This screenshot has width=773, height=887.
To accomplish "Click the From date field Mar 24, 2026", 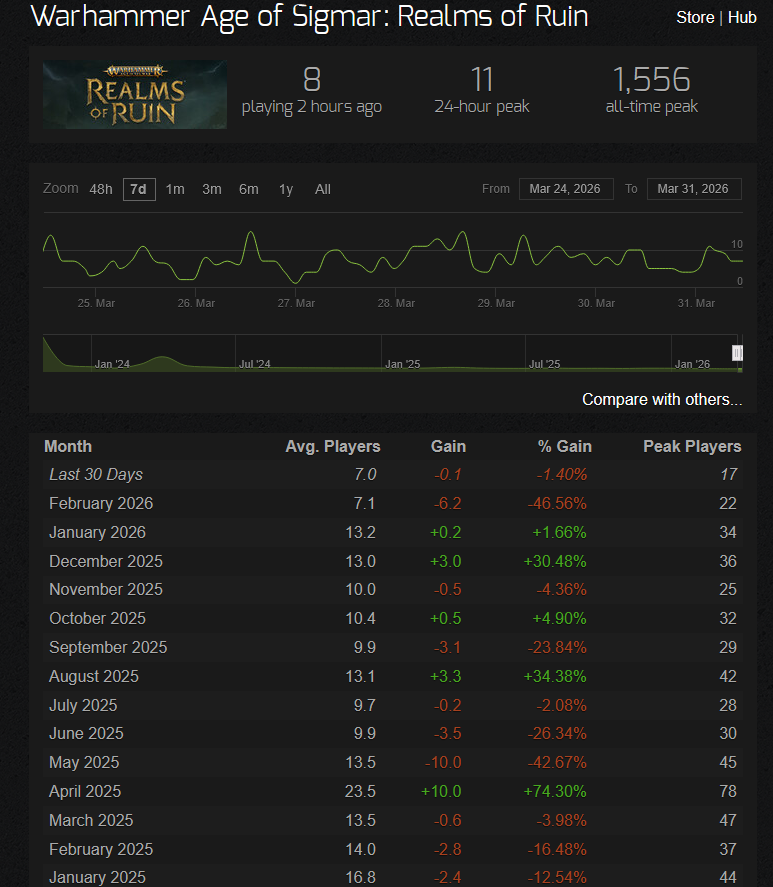I will tap(566, 189).
